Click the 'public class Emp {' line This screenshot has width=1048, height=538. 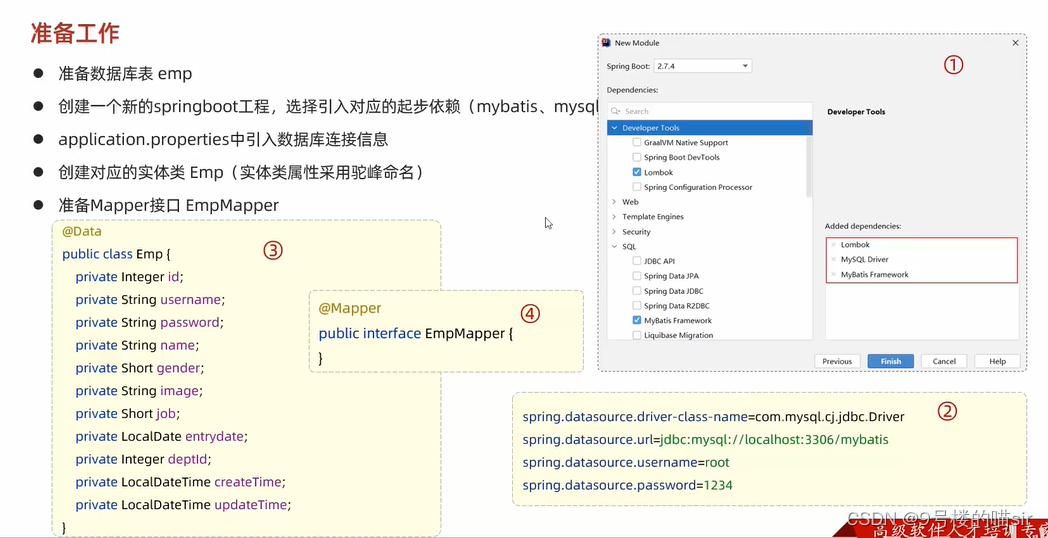pyautogui.click(x=117, y=255)
